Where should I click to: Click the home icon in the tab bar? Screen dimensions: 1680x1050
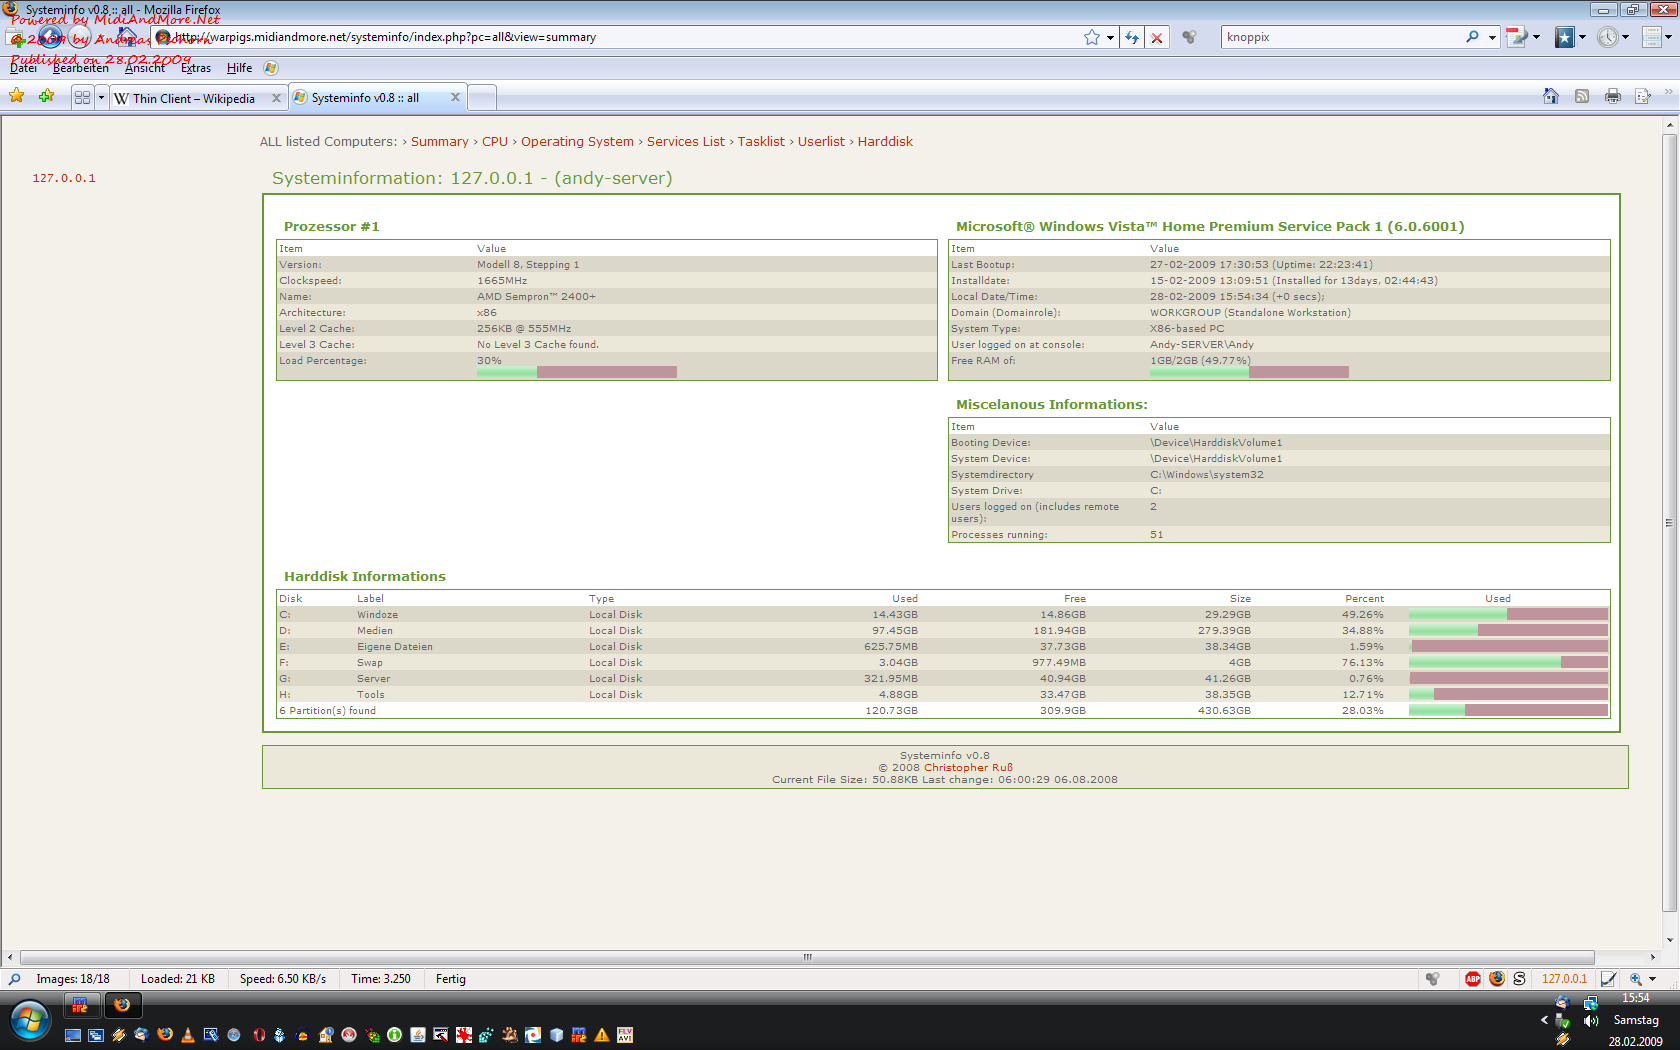coord(1550,97)
